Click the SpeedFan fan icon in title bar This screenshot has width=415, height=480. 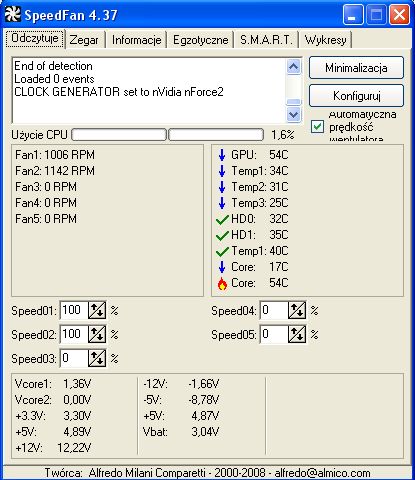click(x=13, y=14)
